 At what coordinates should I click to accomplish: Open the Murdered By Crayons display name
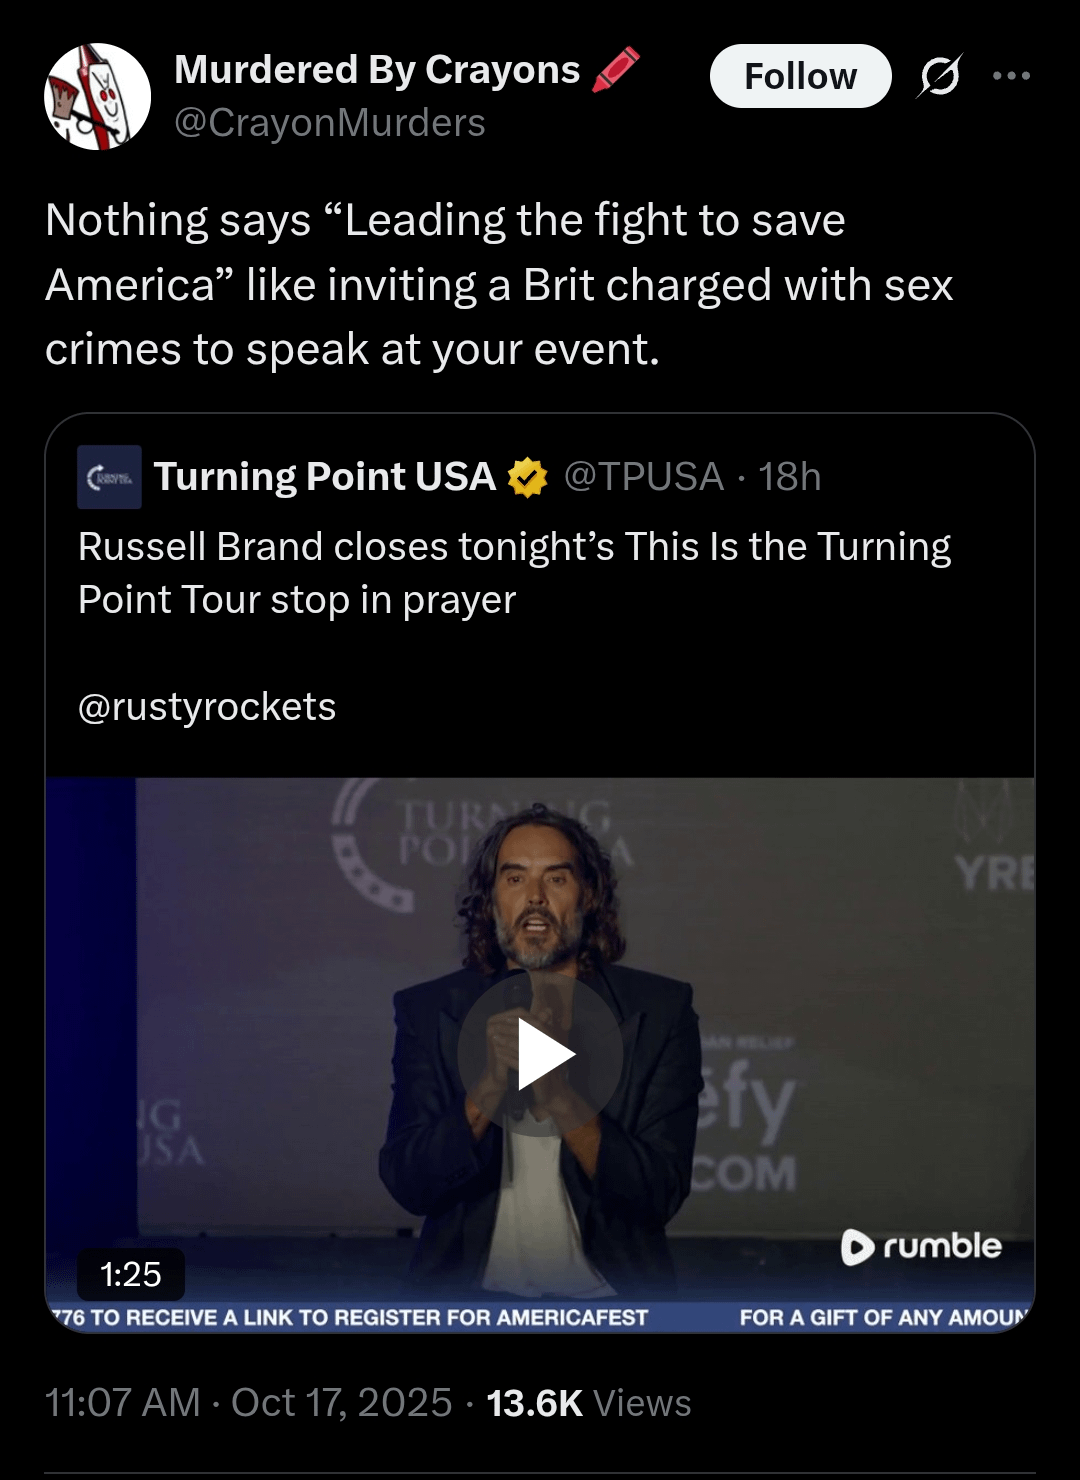pyautogui.click(x=377, y=70)
